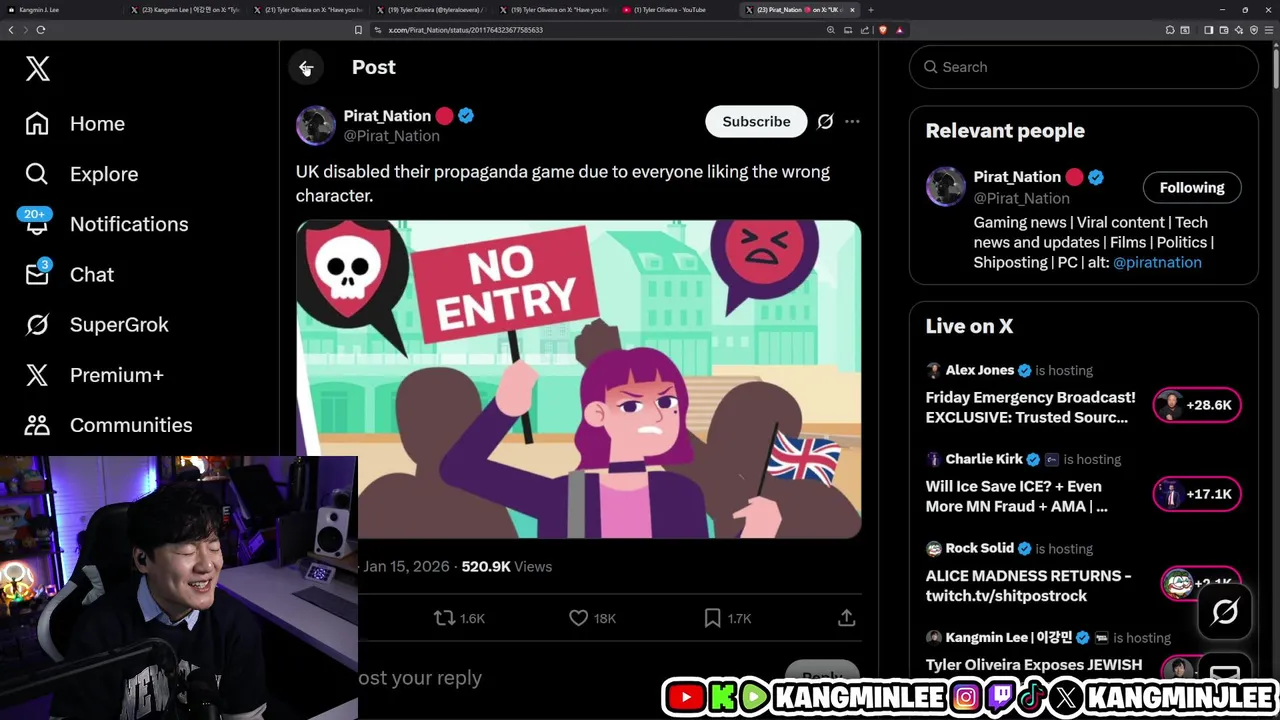The image size is (1280, 720).
Task: Click the Rock Solid host name
Action: tap(980, 548)
